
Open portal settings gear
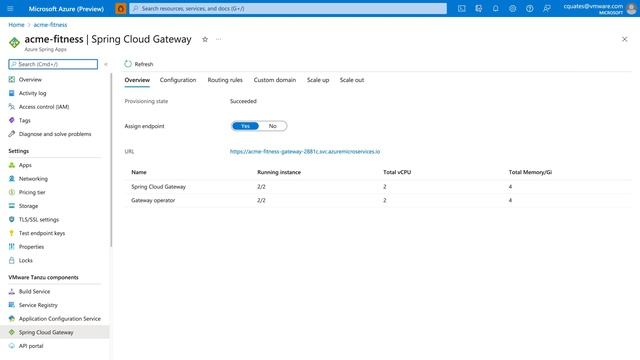click(513, 9)
